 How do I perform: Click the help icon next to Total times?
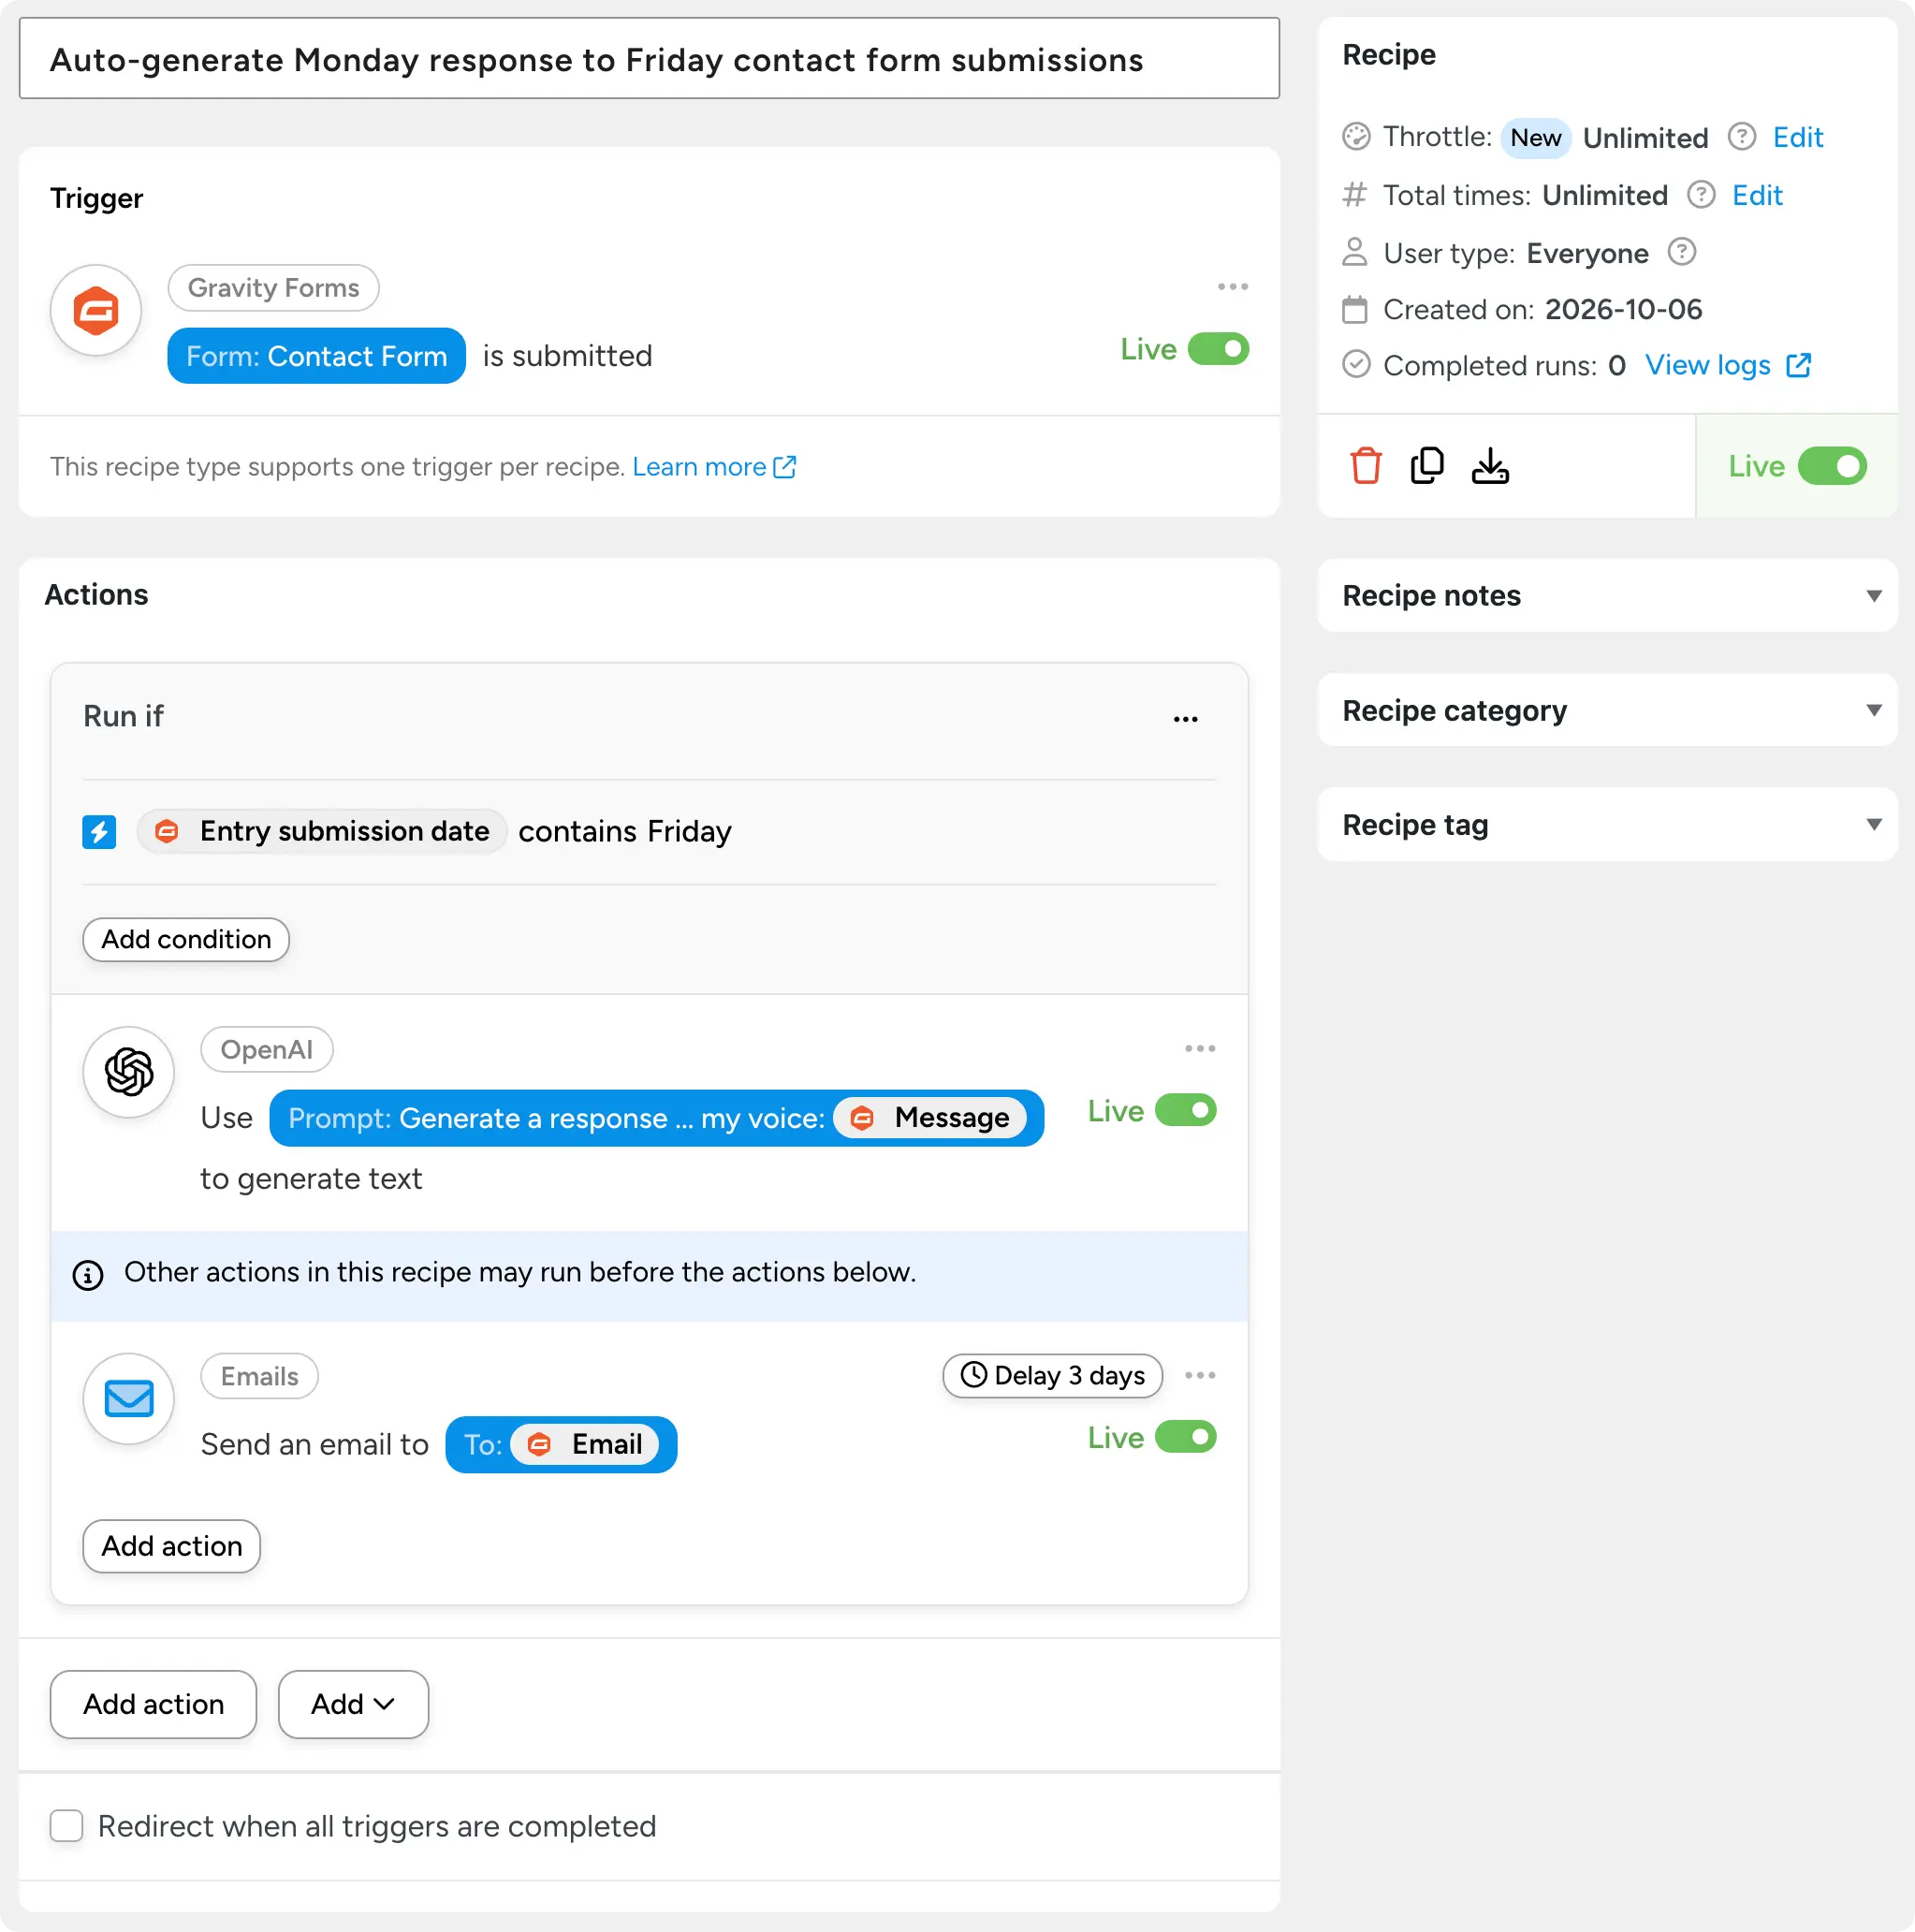click(1700, 195)
